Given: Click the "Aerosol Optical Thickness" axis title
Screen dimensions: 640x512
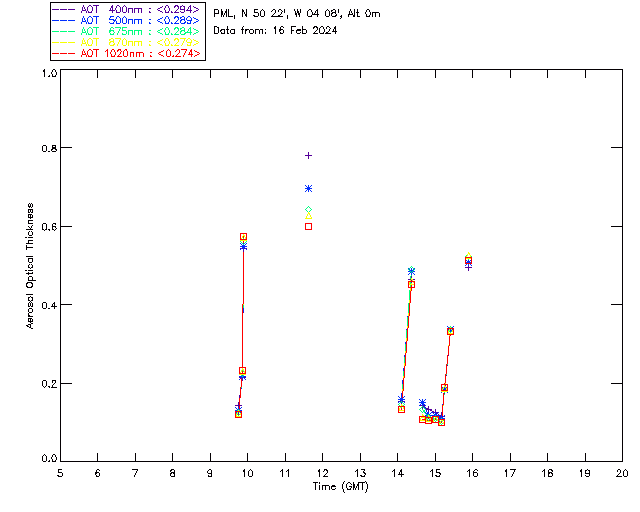Looking at the screenshot, I should pyautogui.click(x=30, y=266).
